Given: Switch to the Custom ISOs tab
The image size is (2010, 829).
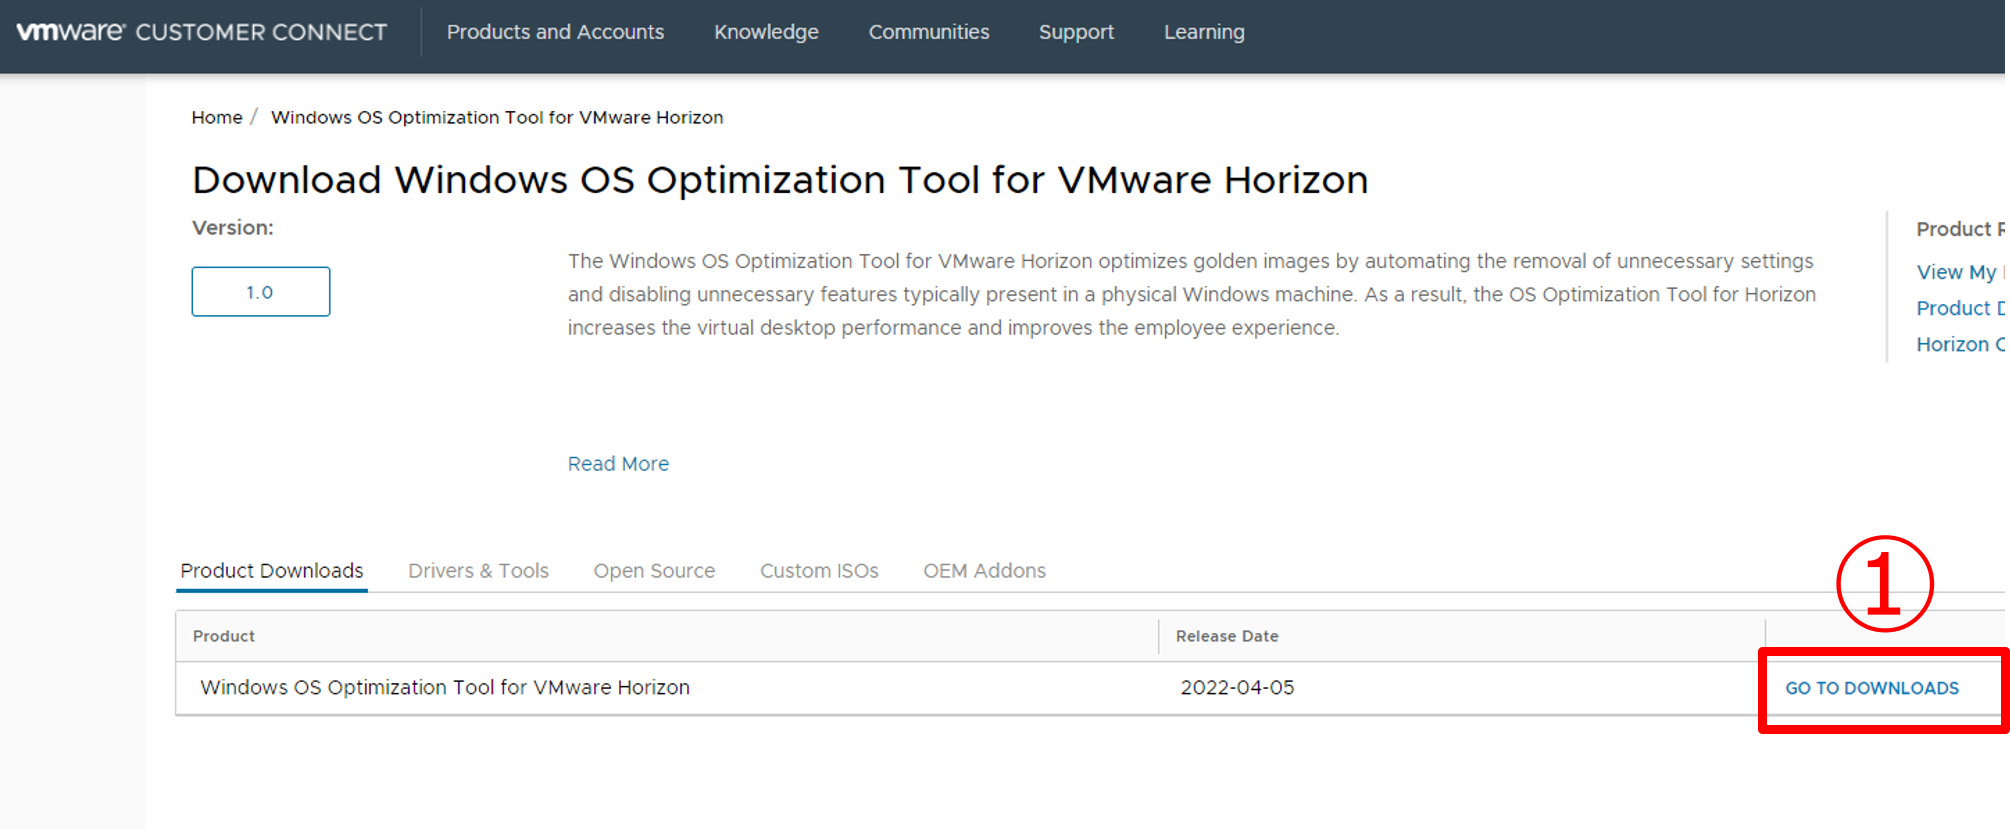Looking at the screenshot, I should (819, 571).
